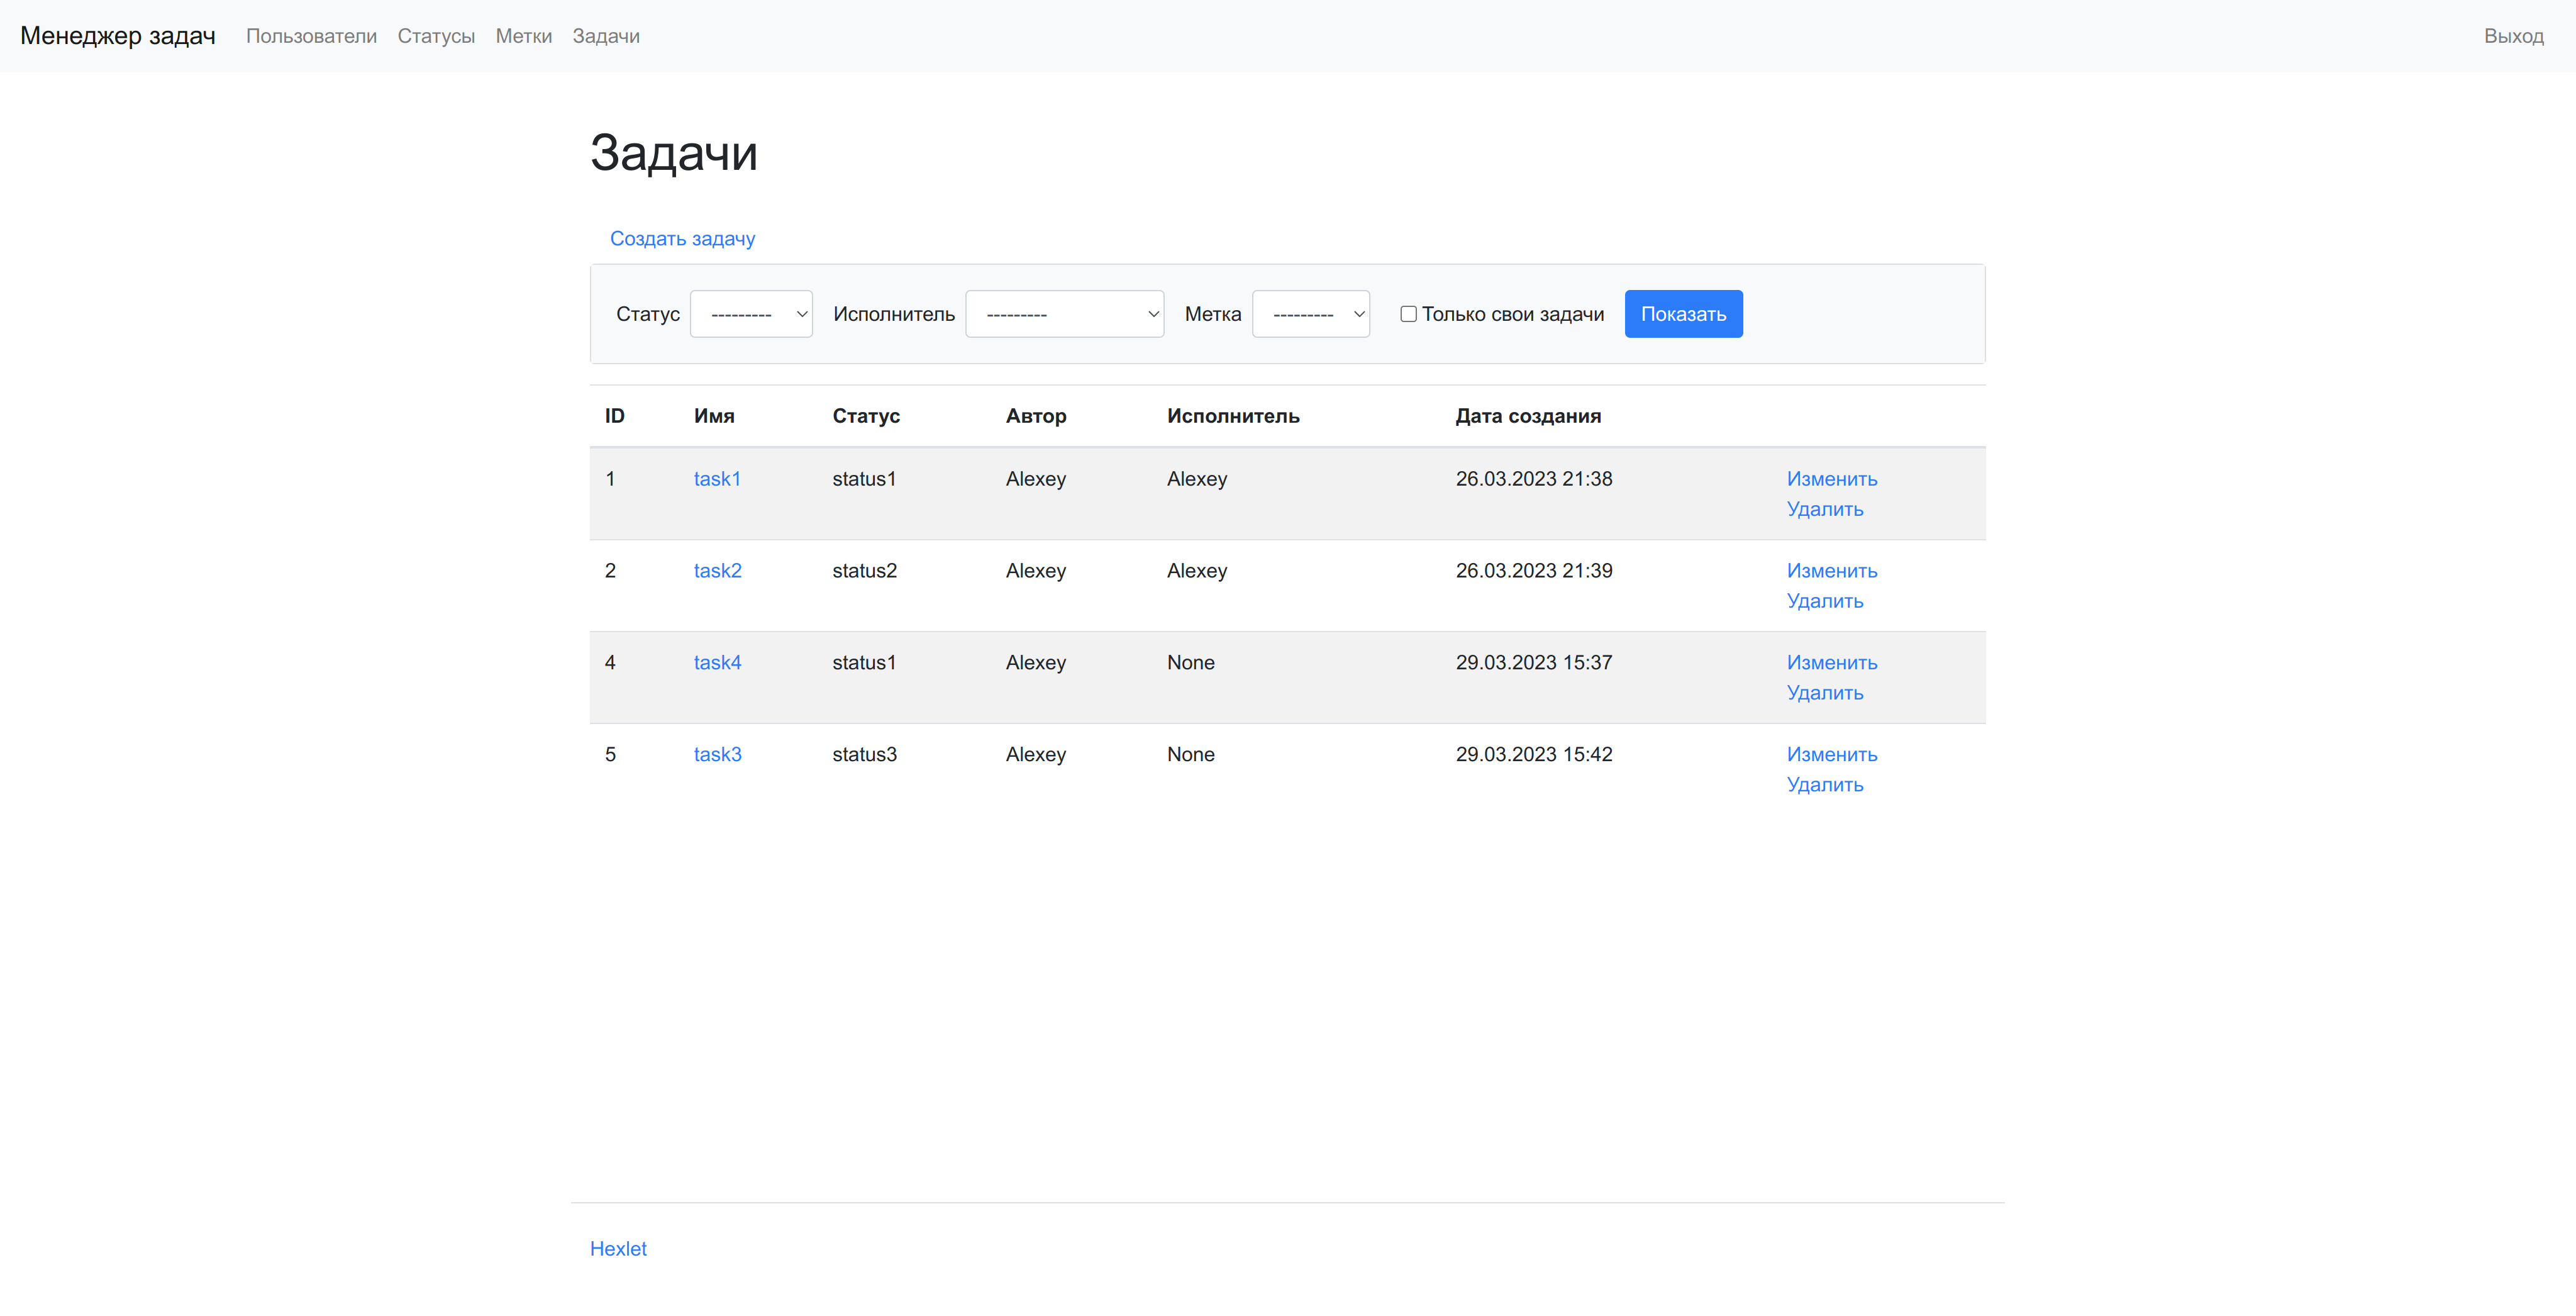The height and width of the screenshot is (1316, 2576).
Task: Click Удалить for task2
Action: (x=1824, y=601)
